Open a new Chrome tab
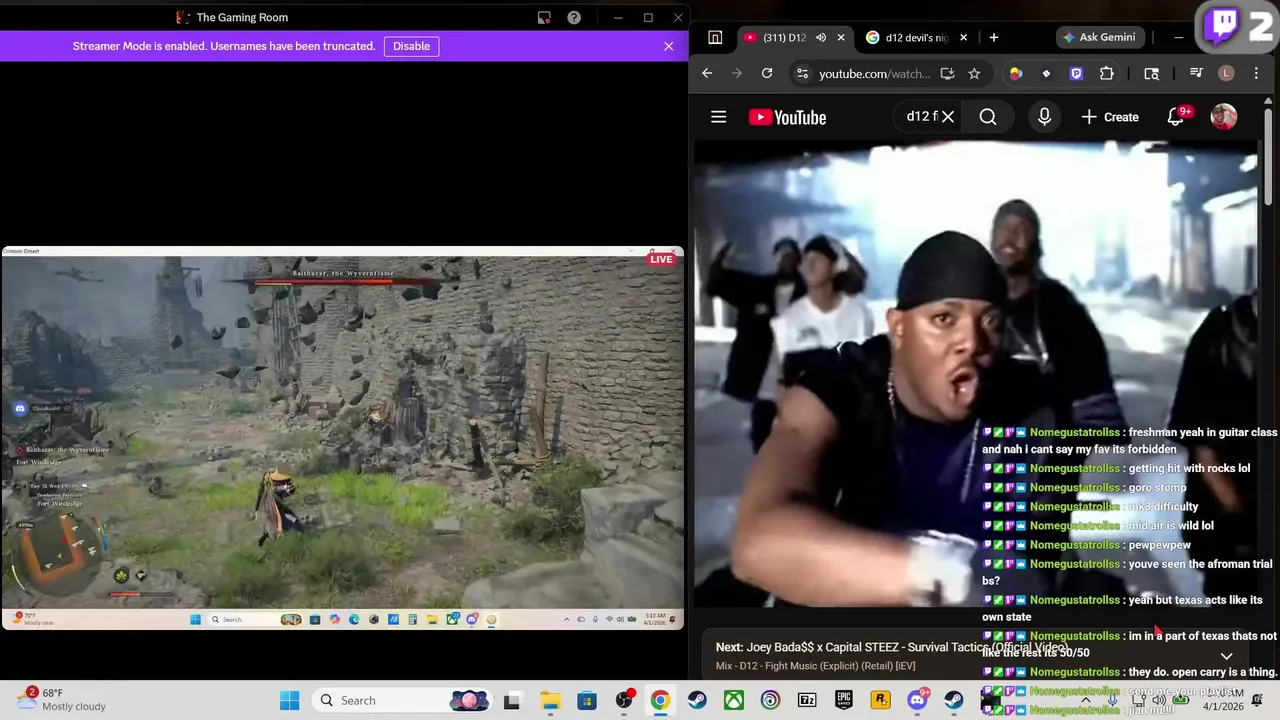Image resolution: width=1280 pixels, height=720 pixels. click(993, 37)
